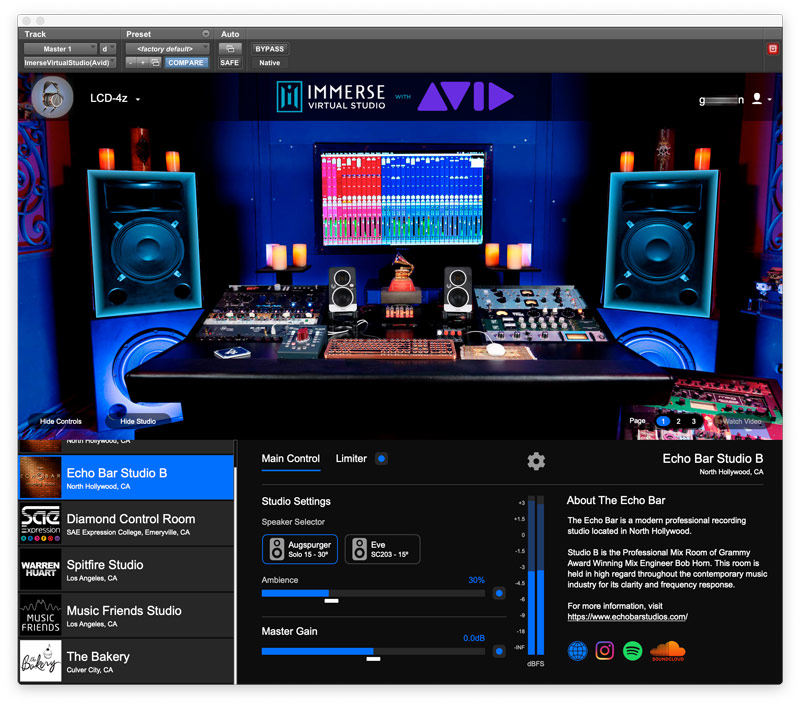Open the LCD-4z headphone dropdown
Image resolution: width=800 pixels, height=705 pixels.
[115, 98]
